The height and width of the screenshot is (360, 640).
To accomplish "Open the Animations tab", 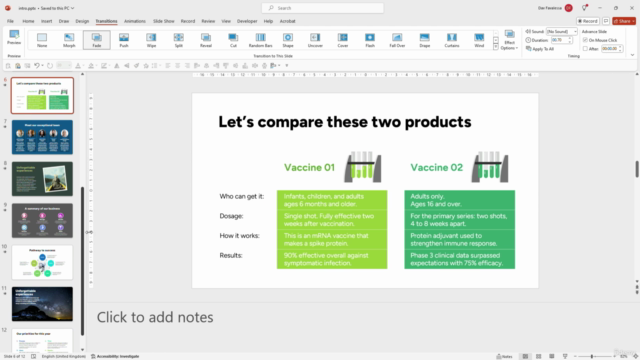I will [135, 21].
